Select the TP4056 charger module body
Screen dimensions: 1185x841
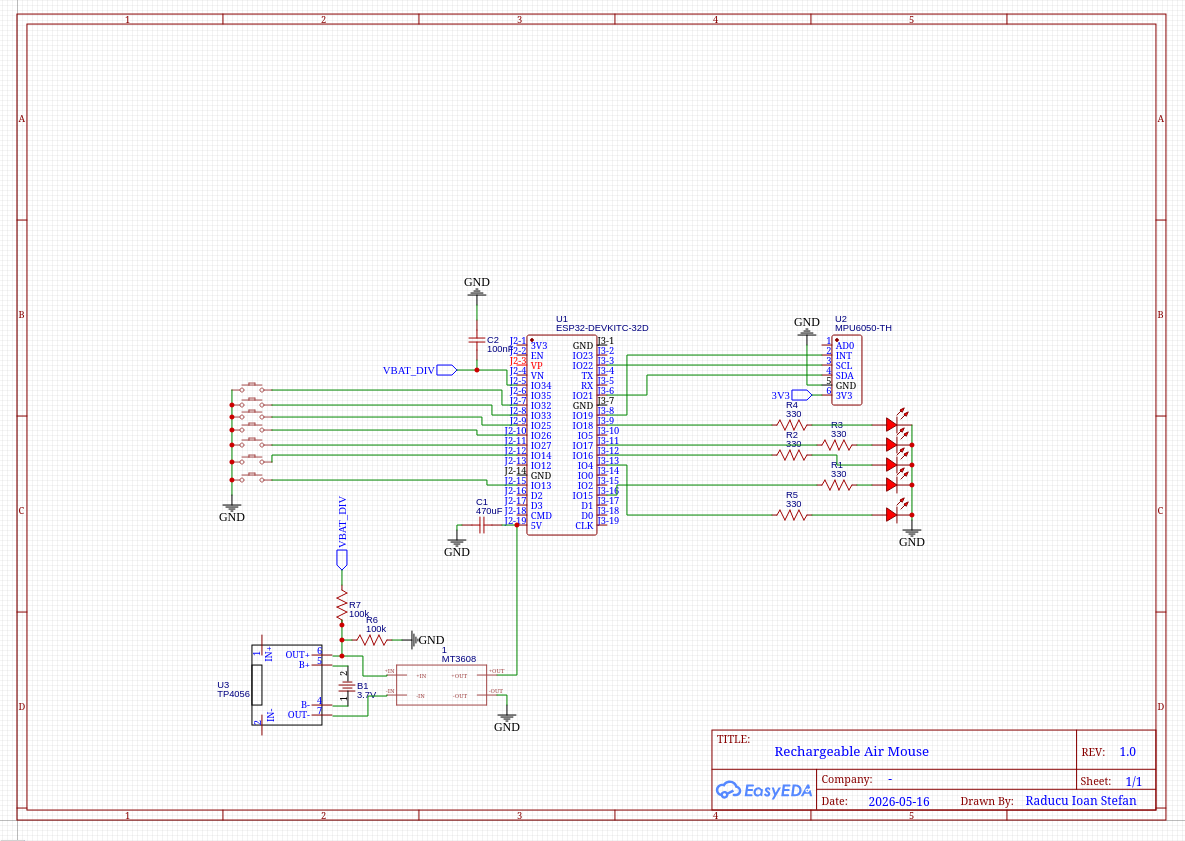pos(287,685)
